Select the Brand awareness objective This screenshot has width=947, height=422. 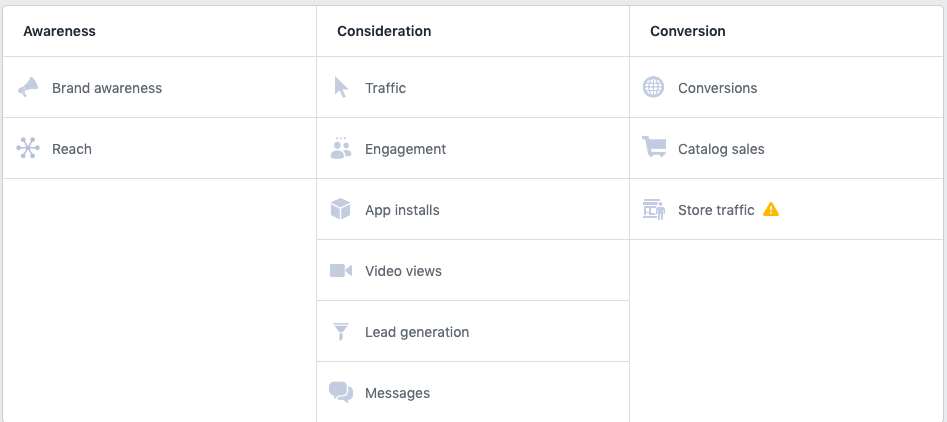(x=159, y=88)
